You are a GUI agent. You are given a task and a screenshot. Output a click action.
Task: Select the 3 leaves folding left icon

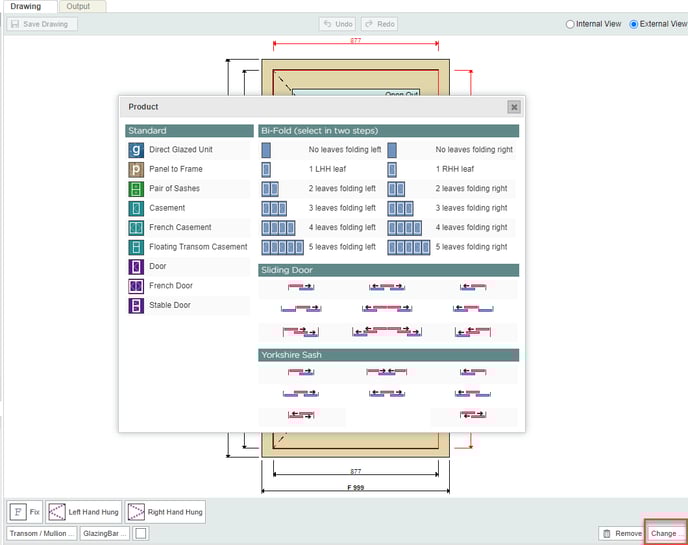273,208
